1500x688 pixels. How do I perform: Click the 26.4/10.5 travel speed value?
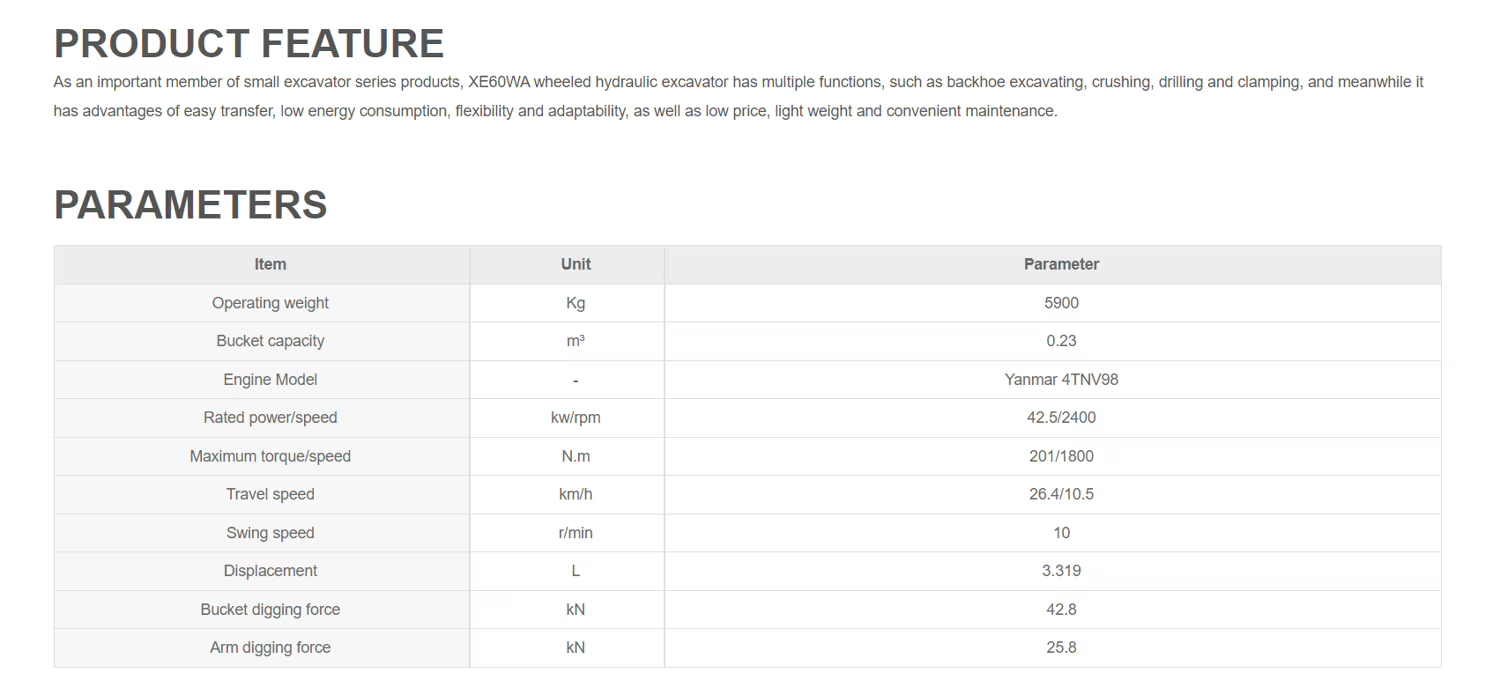(1061, 494)
